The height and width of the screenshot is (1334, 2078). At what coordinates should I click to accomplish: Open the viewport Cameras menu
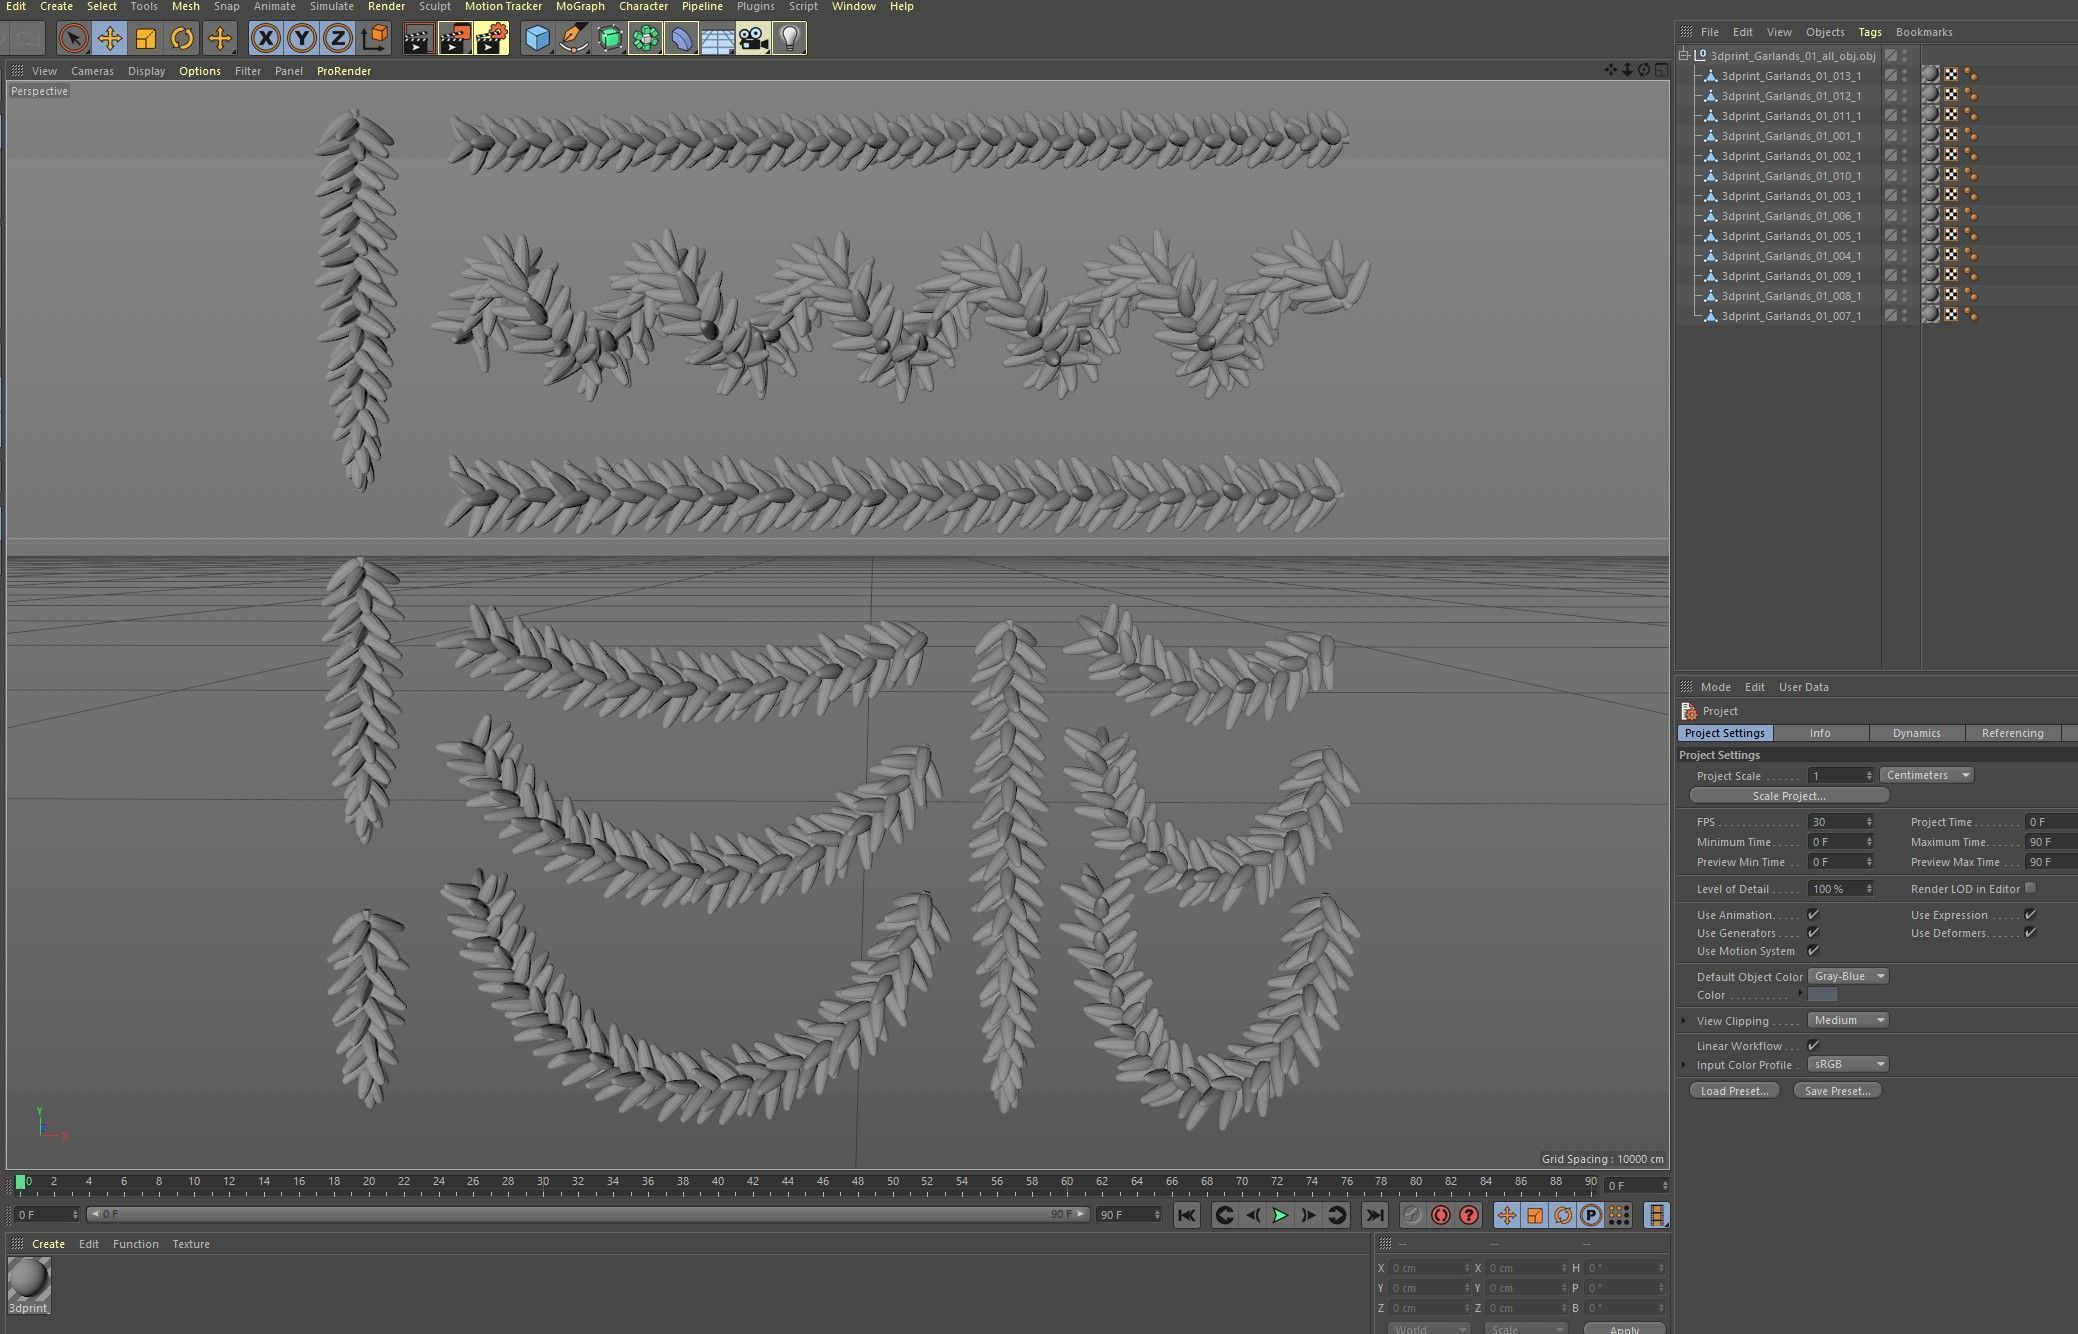[92, 71]
